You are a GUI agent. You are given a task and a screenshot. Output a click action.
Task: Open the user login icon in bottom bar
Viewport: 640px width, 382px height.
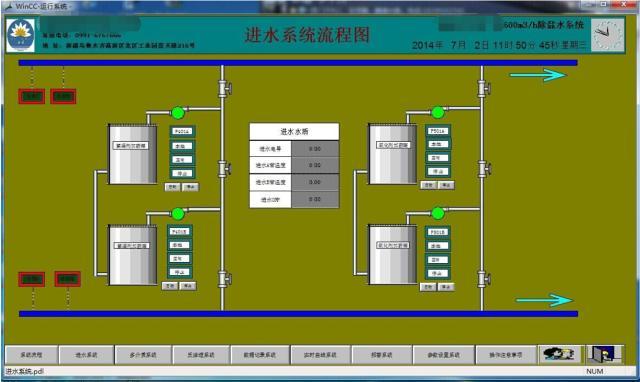coord(560,354)
